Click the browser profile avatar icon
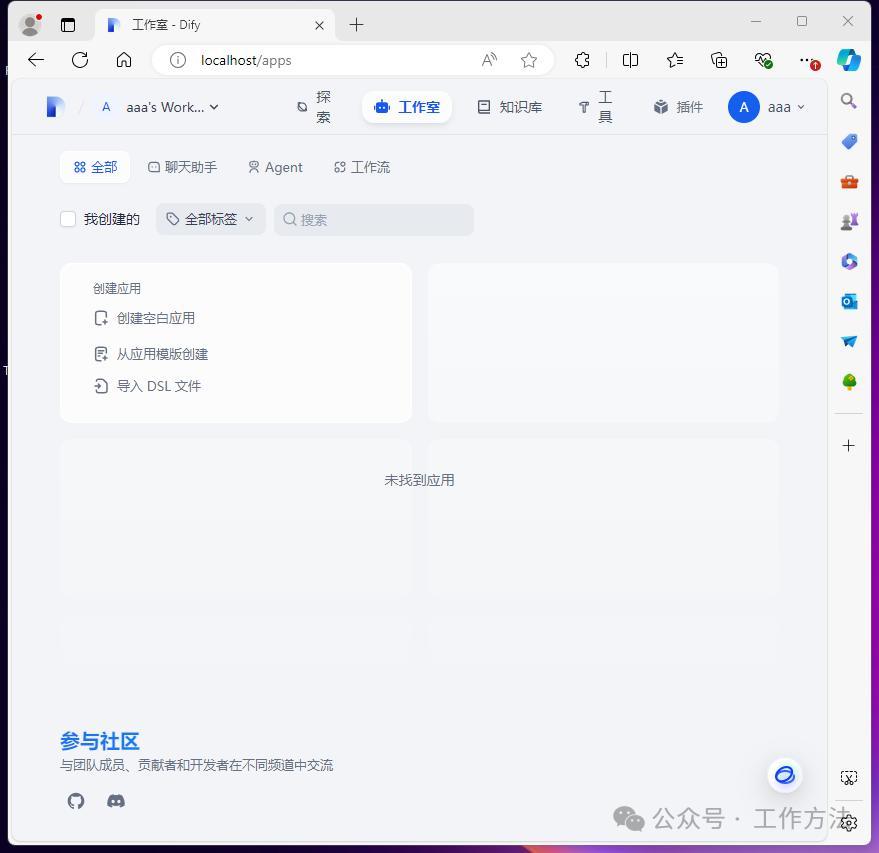 pyautogui.click(x=30, y=25)
